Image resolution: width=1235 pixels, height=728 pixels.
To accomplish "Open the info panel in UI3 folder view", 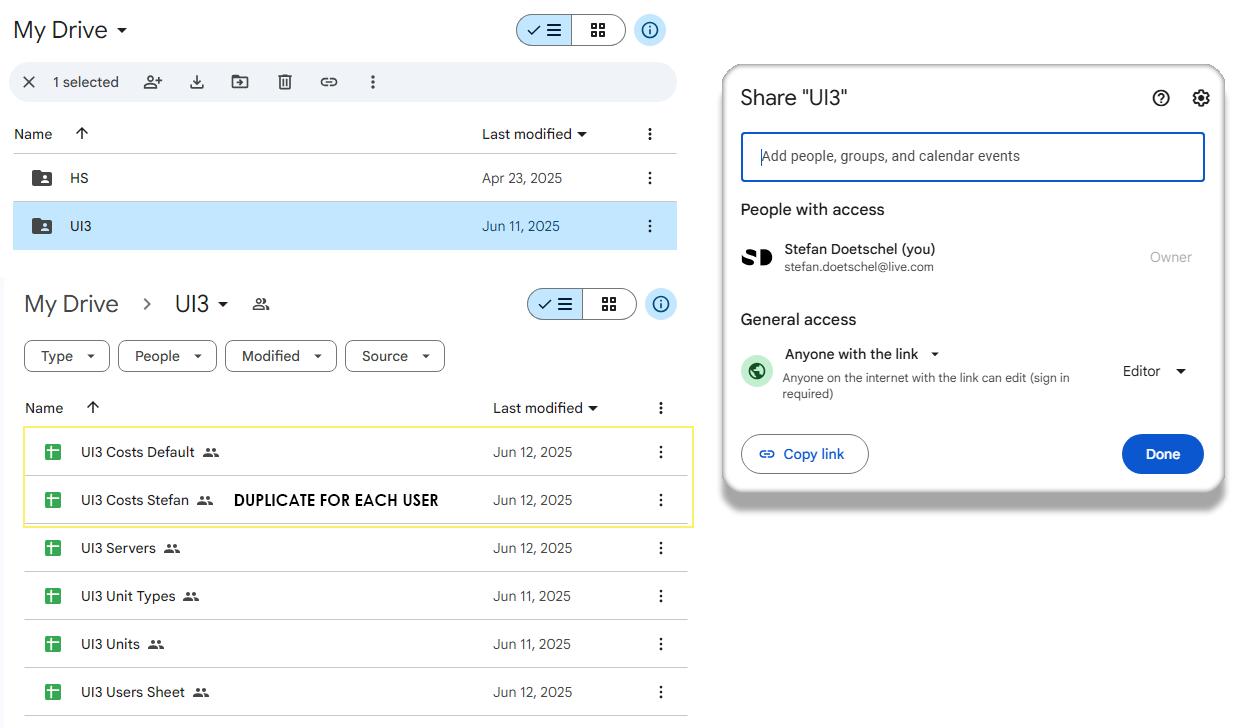I will coord(661,304).
